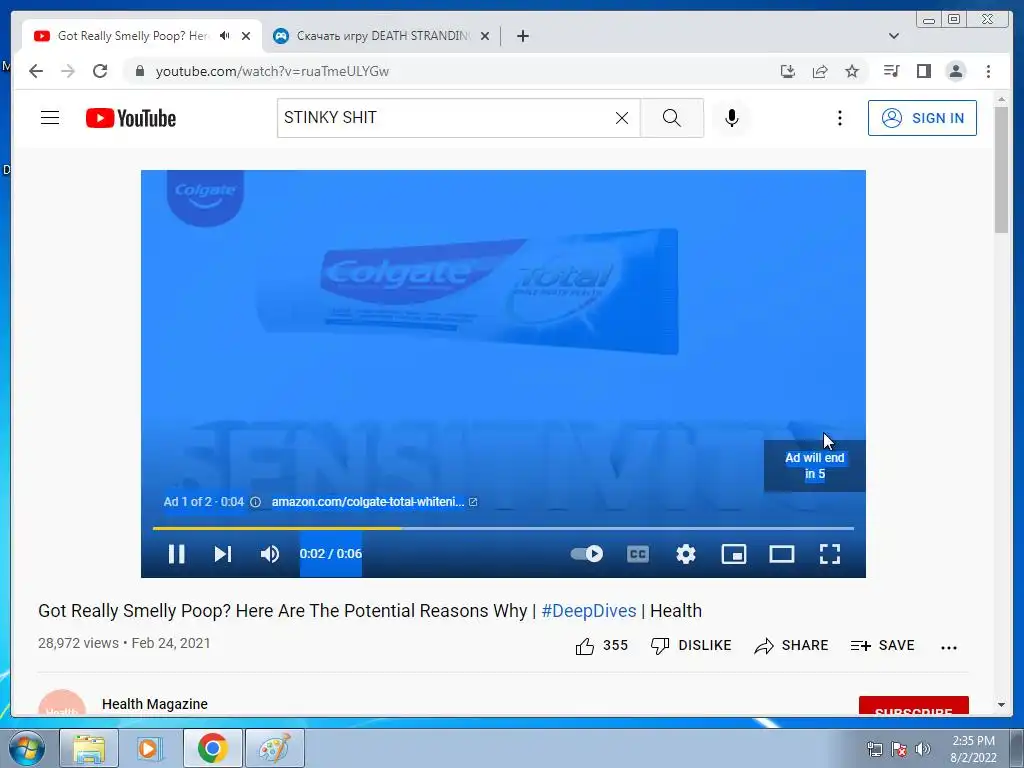Click ad info icon beside Ad 1 of 2
The height and width of the screenshot is (768, 1024).
(255, 502)
